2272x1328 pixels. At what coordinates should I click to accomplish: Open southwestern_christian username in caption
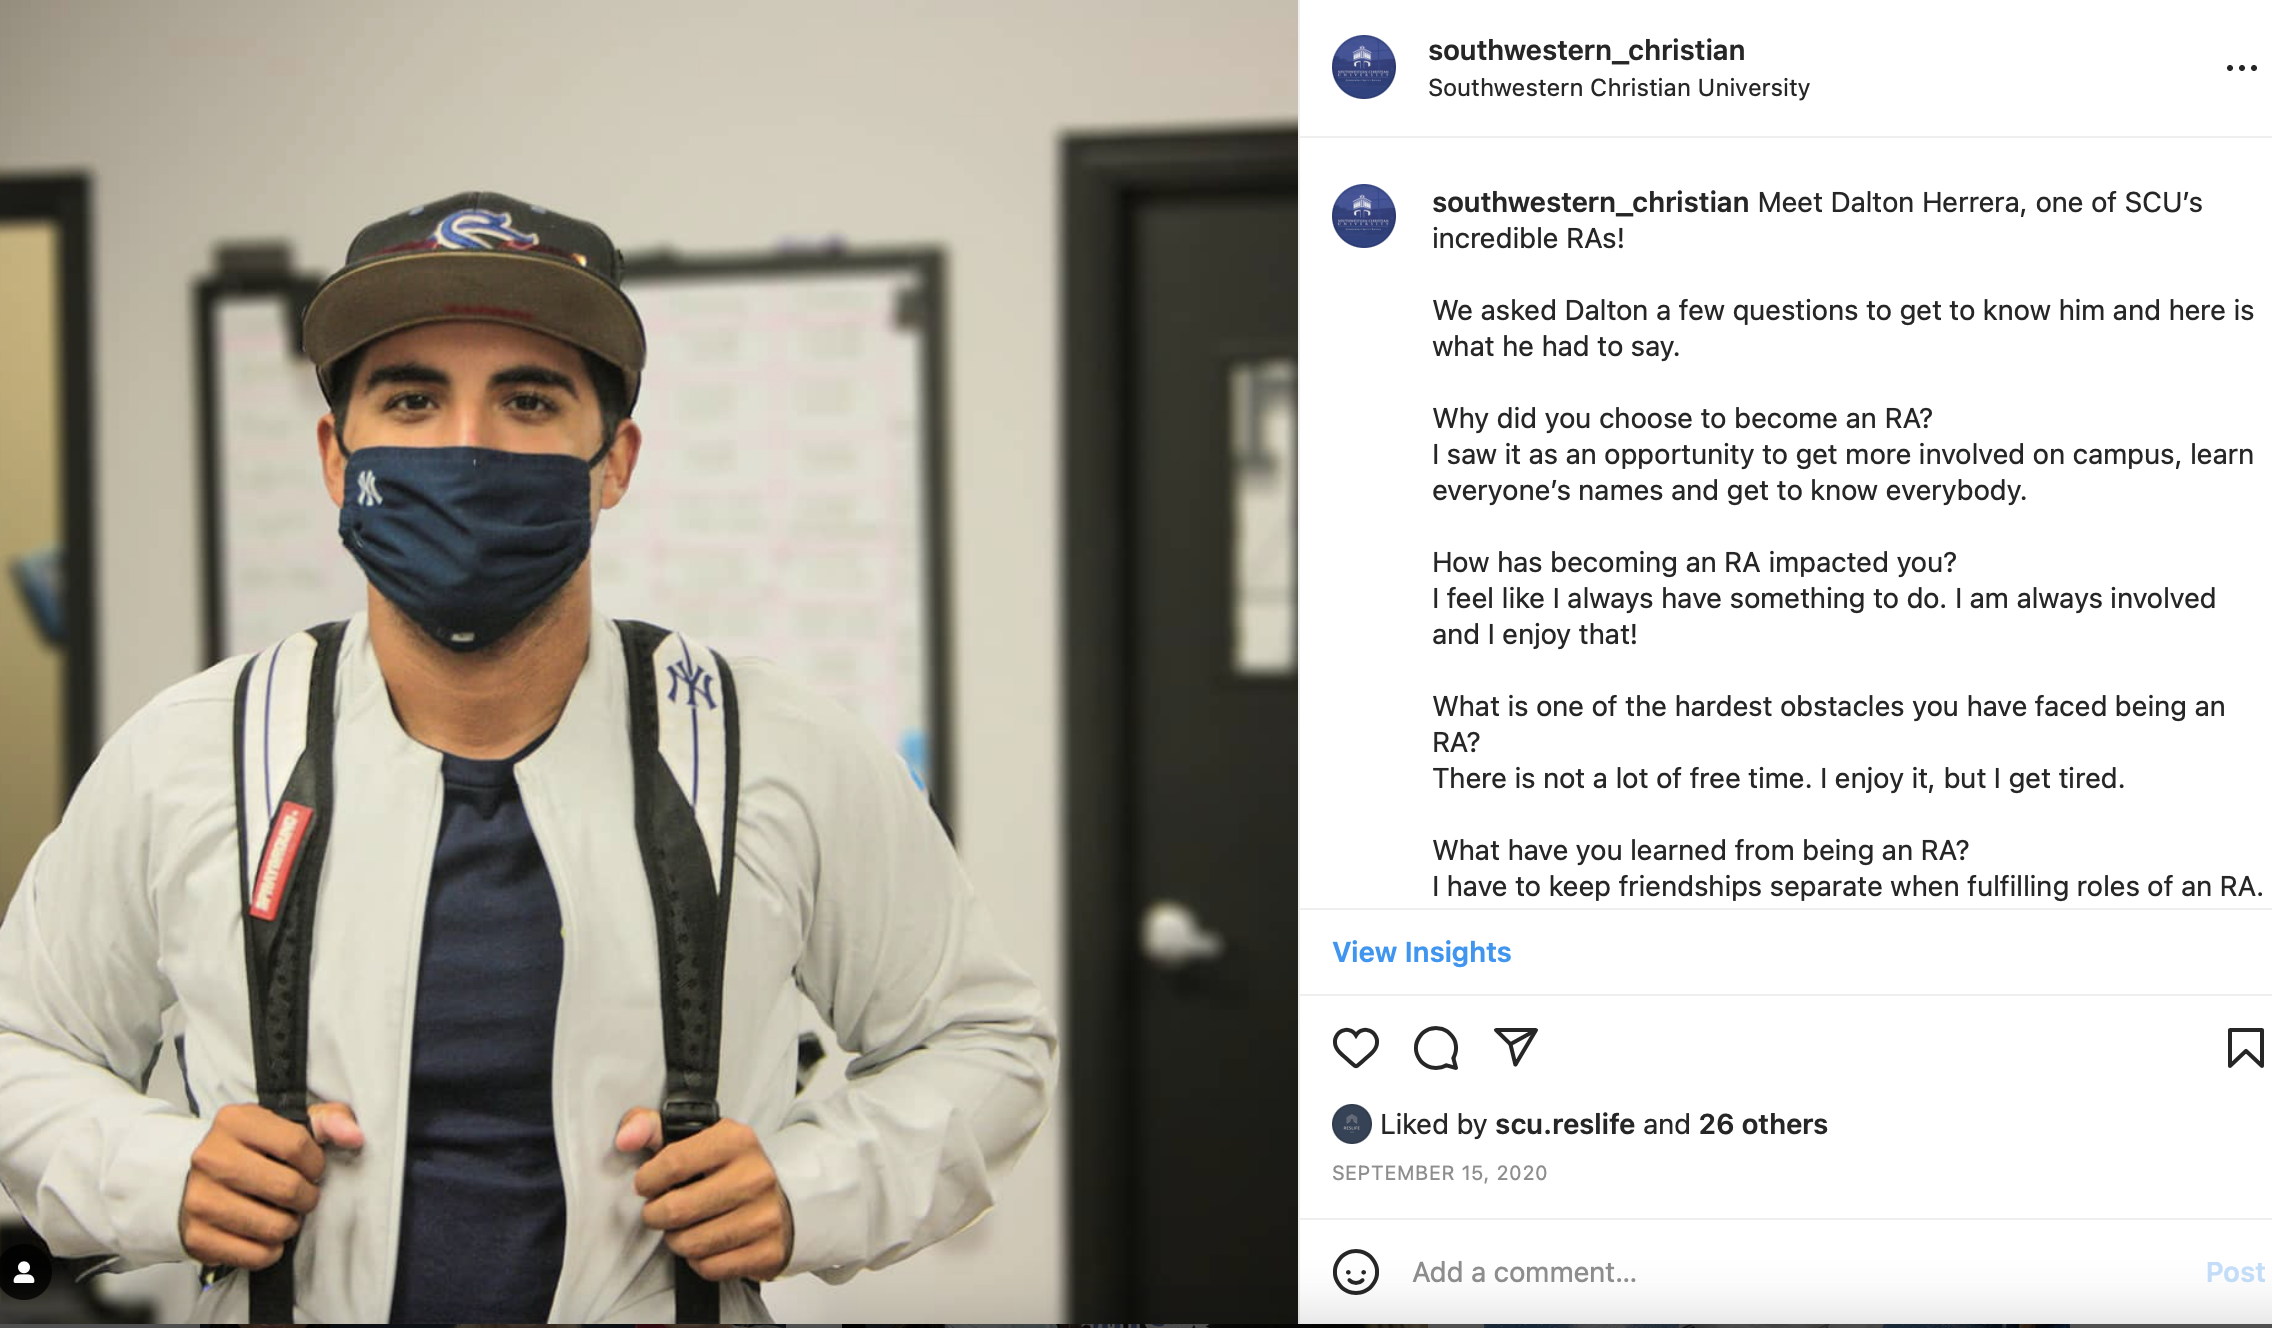pos(1590,202)
